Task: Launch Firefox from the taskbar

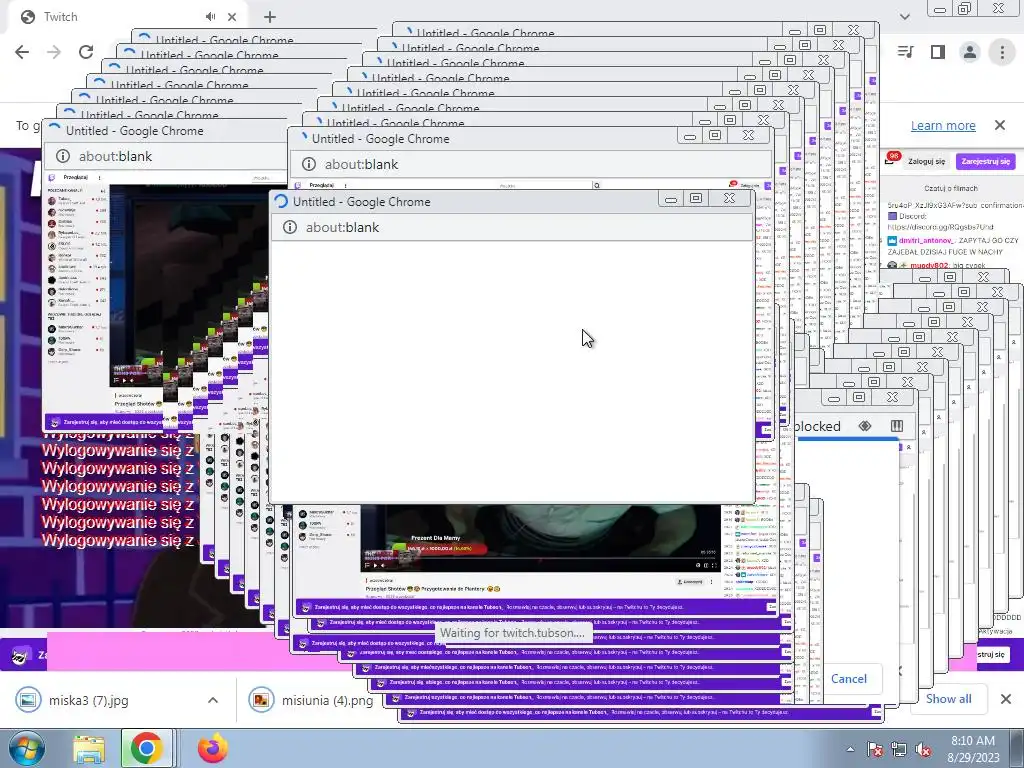Action: point(213,748)
